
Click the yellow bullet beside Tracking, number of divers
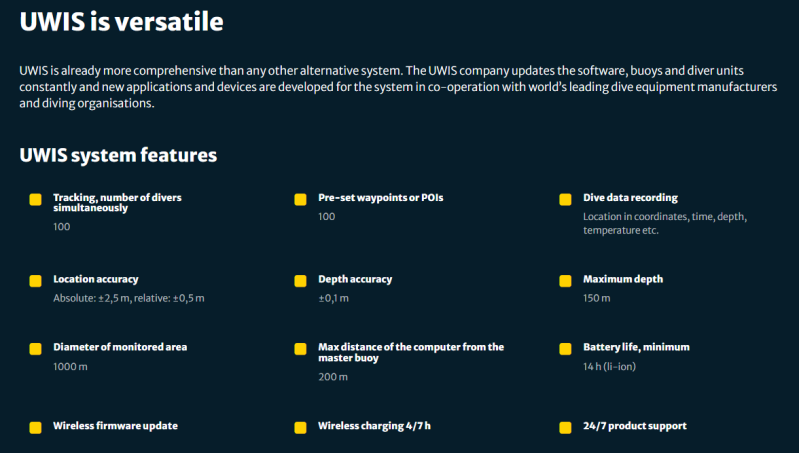35,200
